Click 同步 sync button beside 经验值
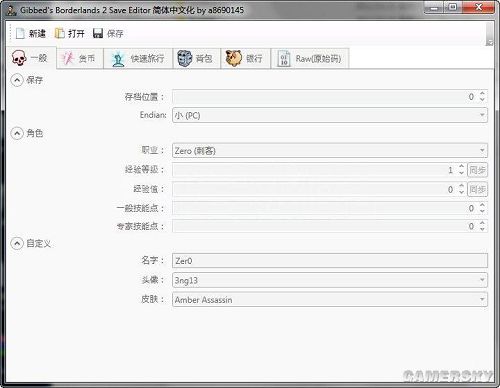Viewport: 500px width, 388px height. (x=477, y=189)
